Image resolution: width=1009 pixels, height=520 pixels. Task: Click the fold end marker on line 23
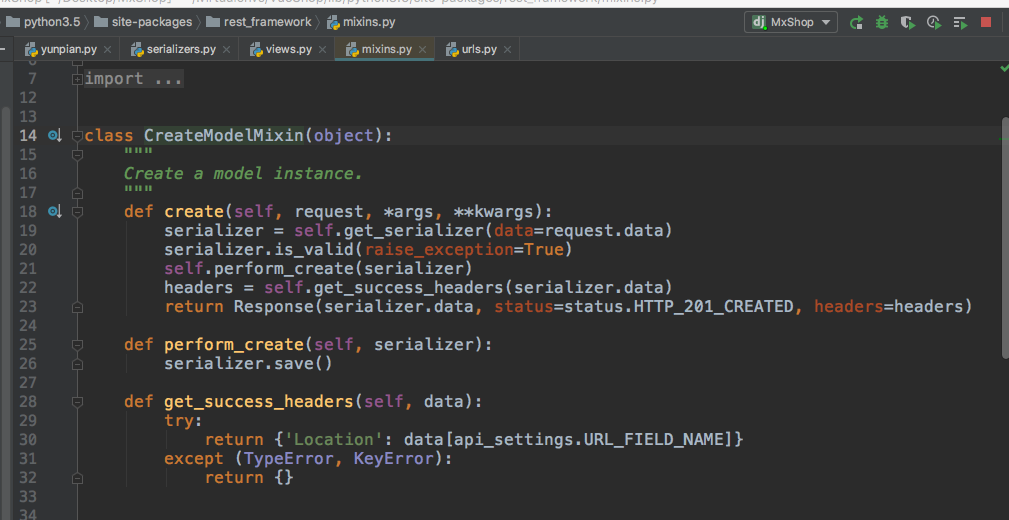pyautogui.click(x=77, y=307)
